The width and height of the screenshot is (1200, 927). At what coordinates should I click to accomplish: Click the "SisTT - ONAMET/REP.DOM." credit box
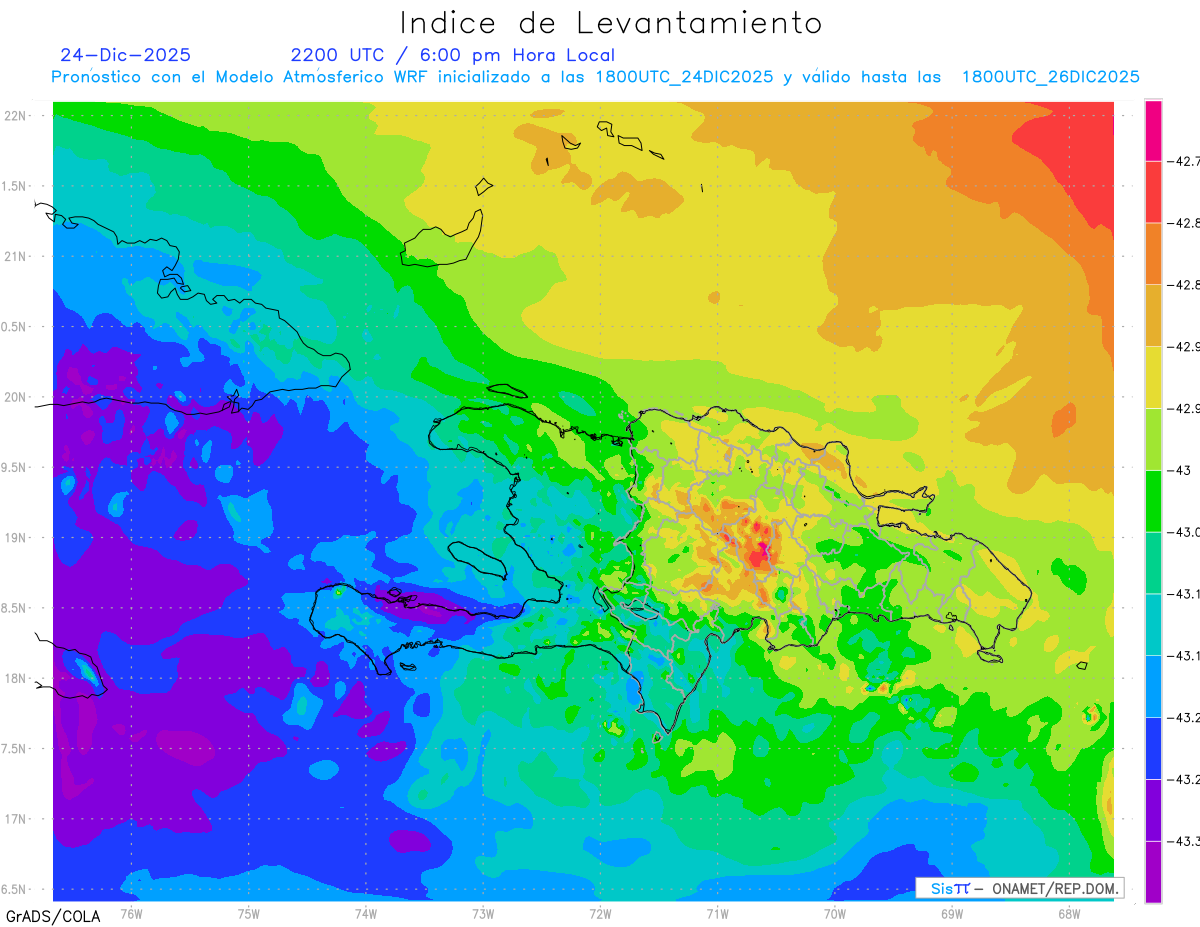pyautogui.click(x=1020, y=888)
